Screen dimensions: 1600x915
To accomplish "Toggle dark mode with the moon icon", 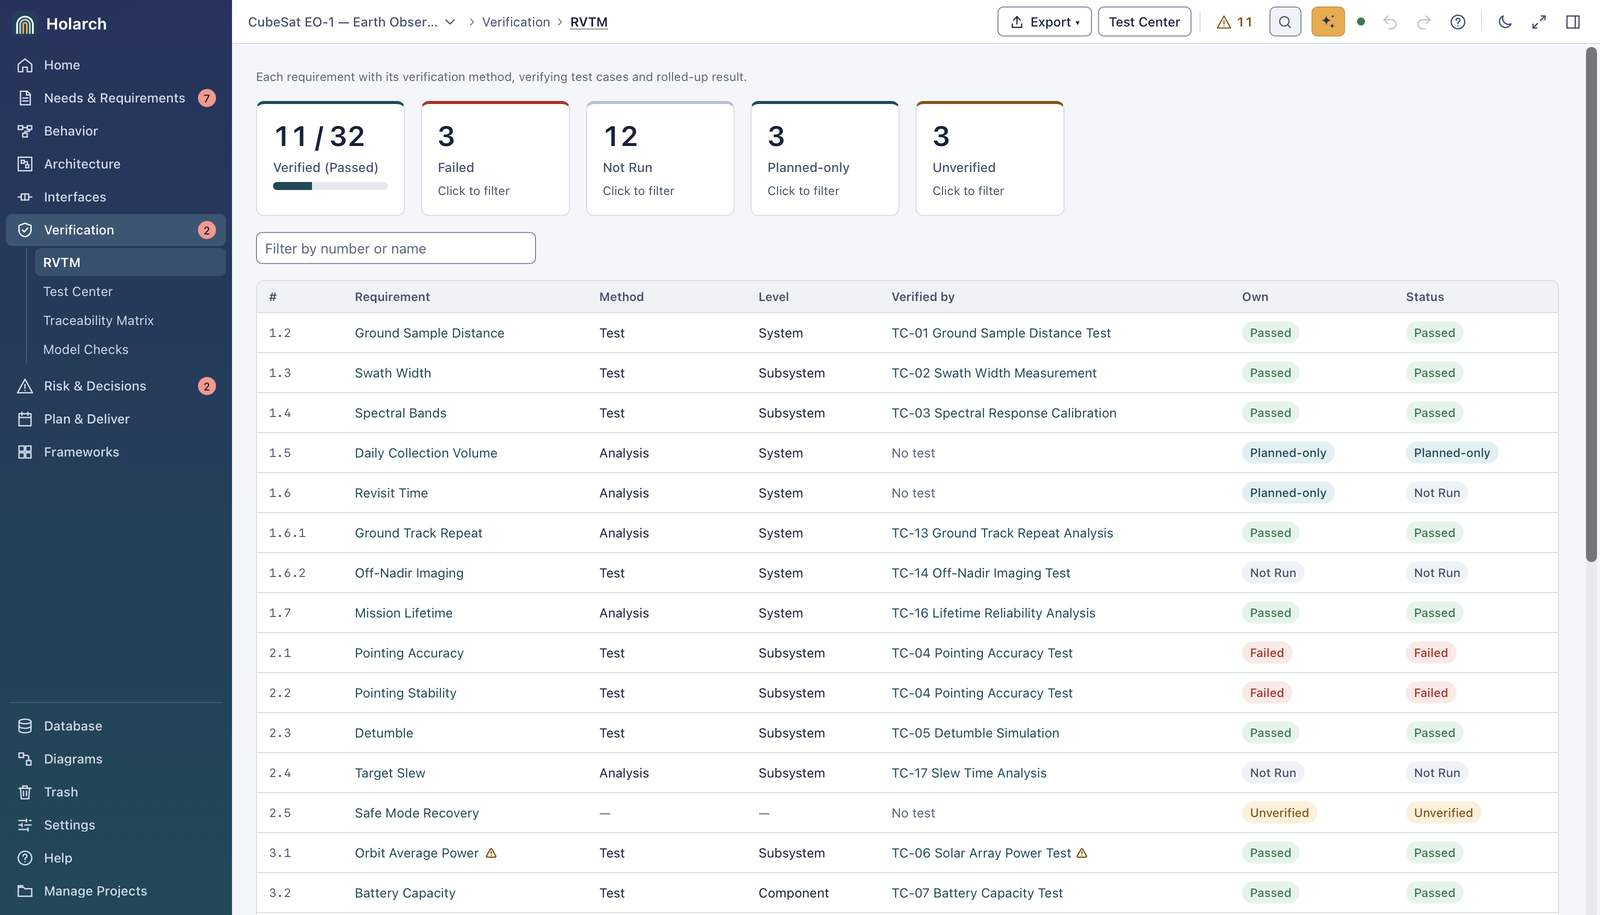I will point(1505,22).
